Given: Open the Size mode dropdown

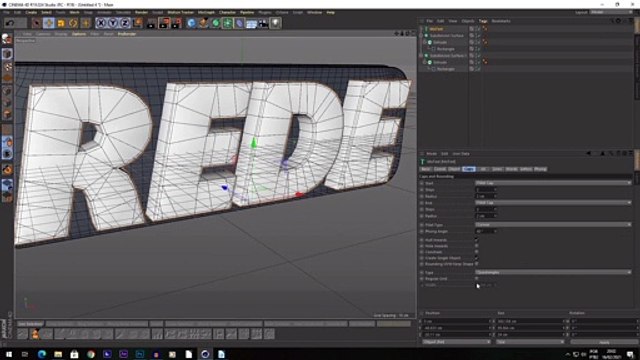Looking at the screenshot, I should (x=530, y=342).
